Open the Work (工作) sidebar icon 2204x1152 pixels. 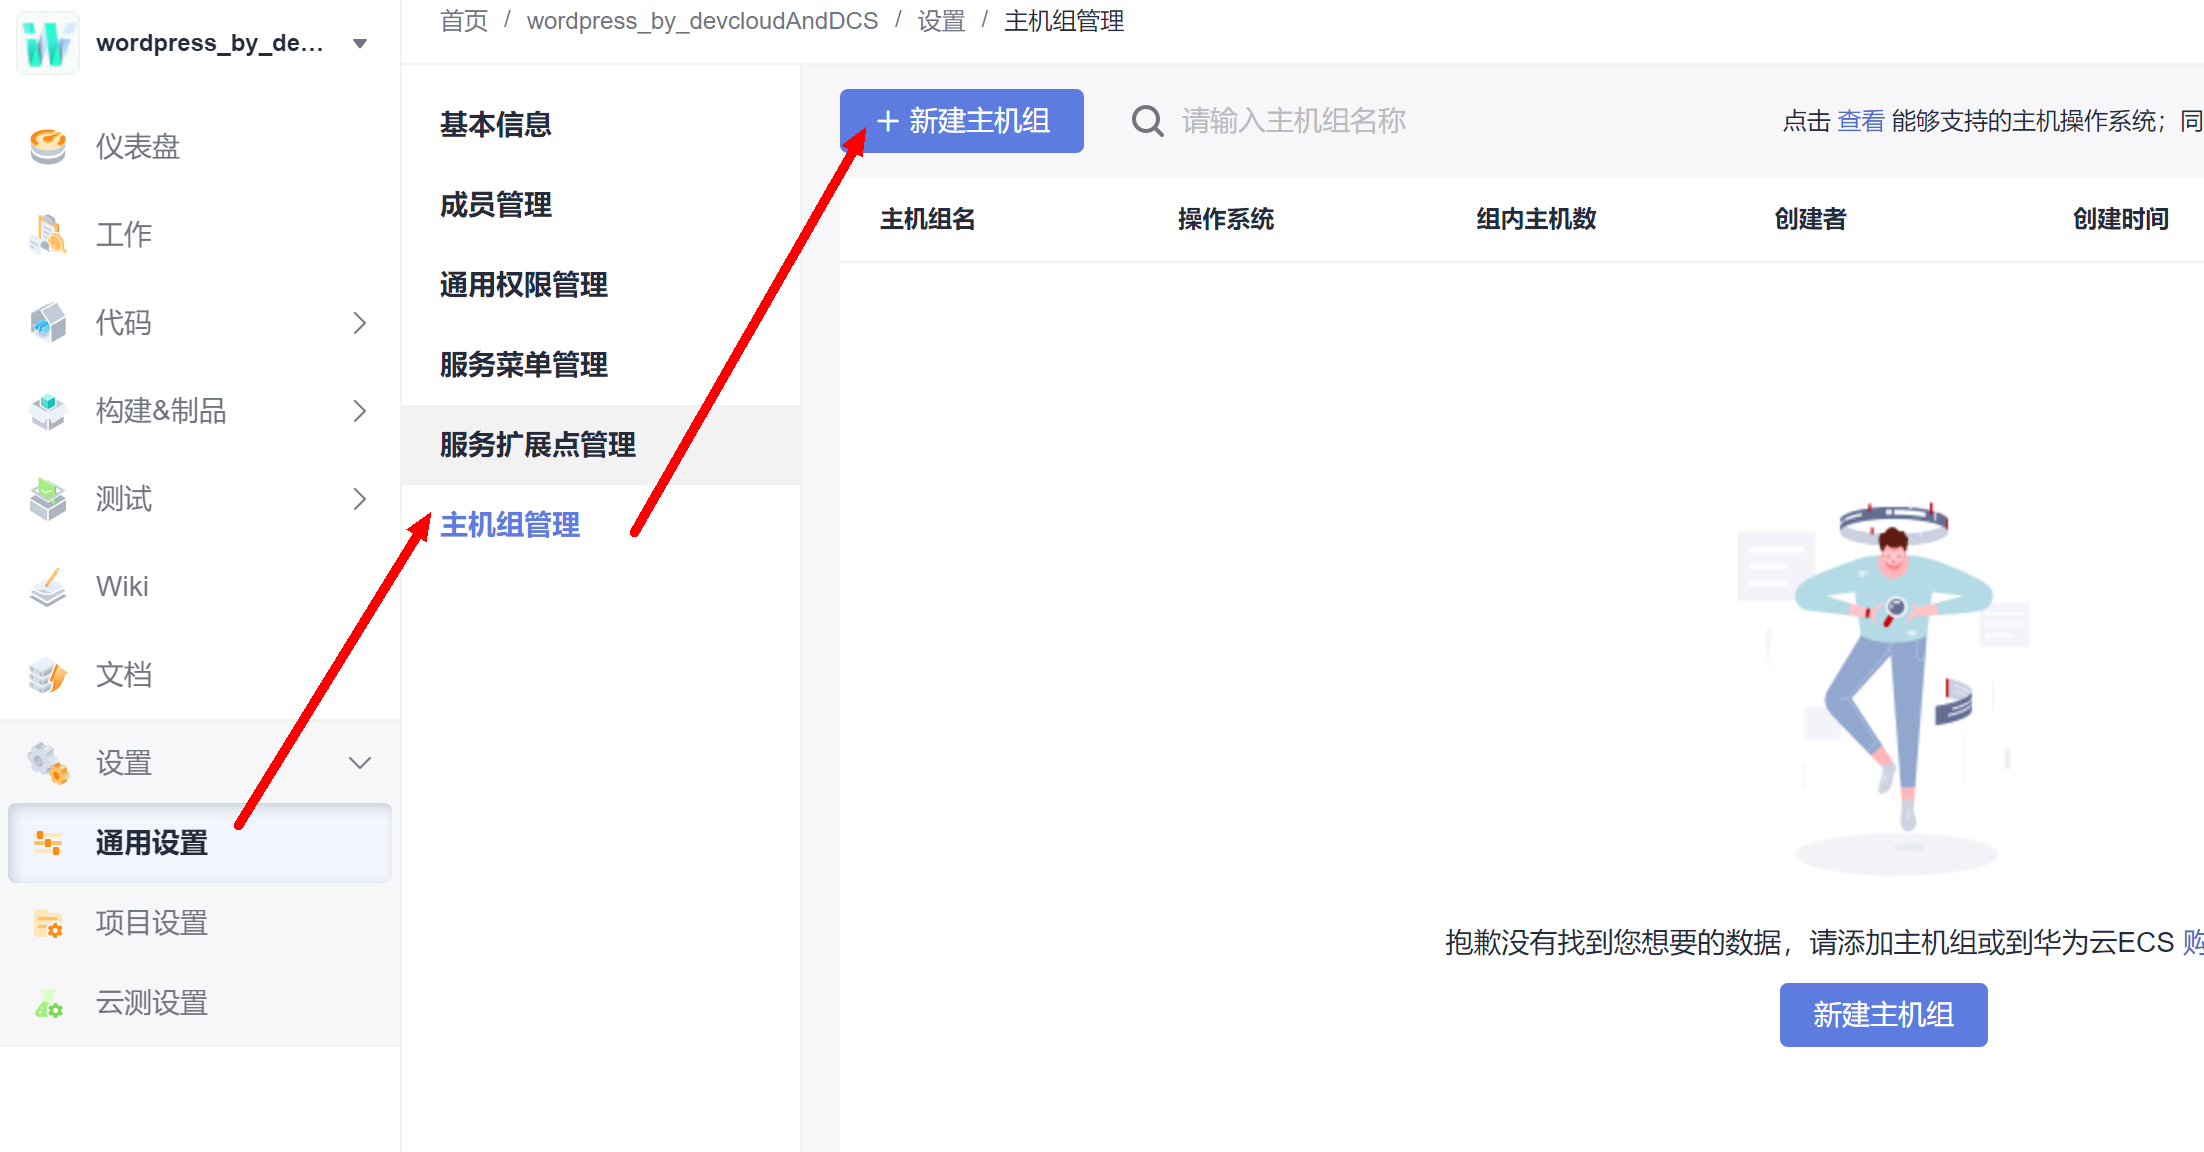point(47,235)
